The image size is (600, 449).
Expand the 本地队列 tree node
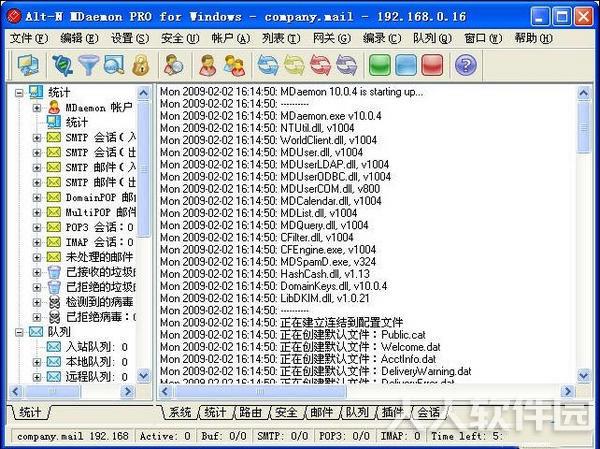(37, 362)
